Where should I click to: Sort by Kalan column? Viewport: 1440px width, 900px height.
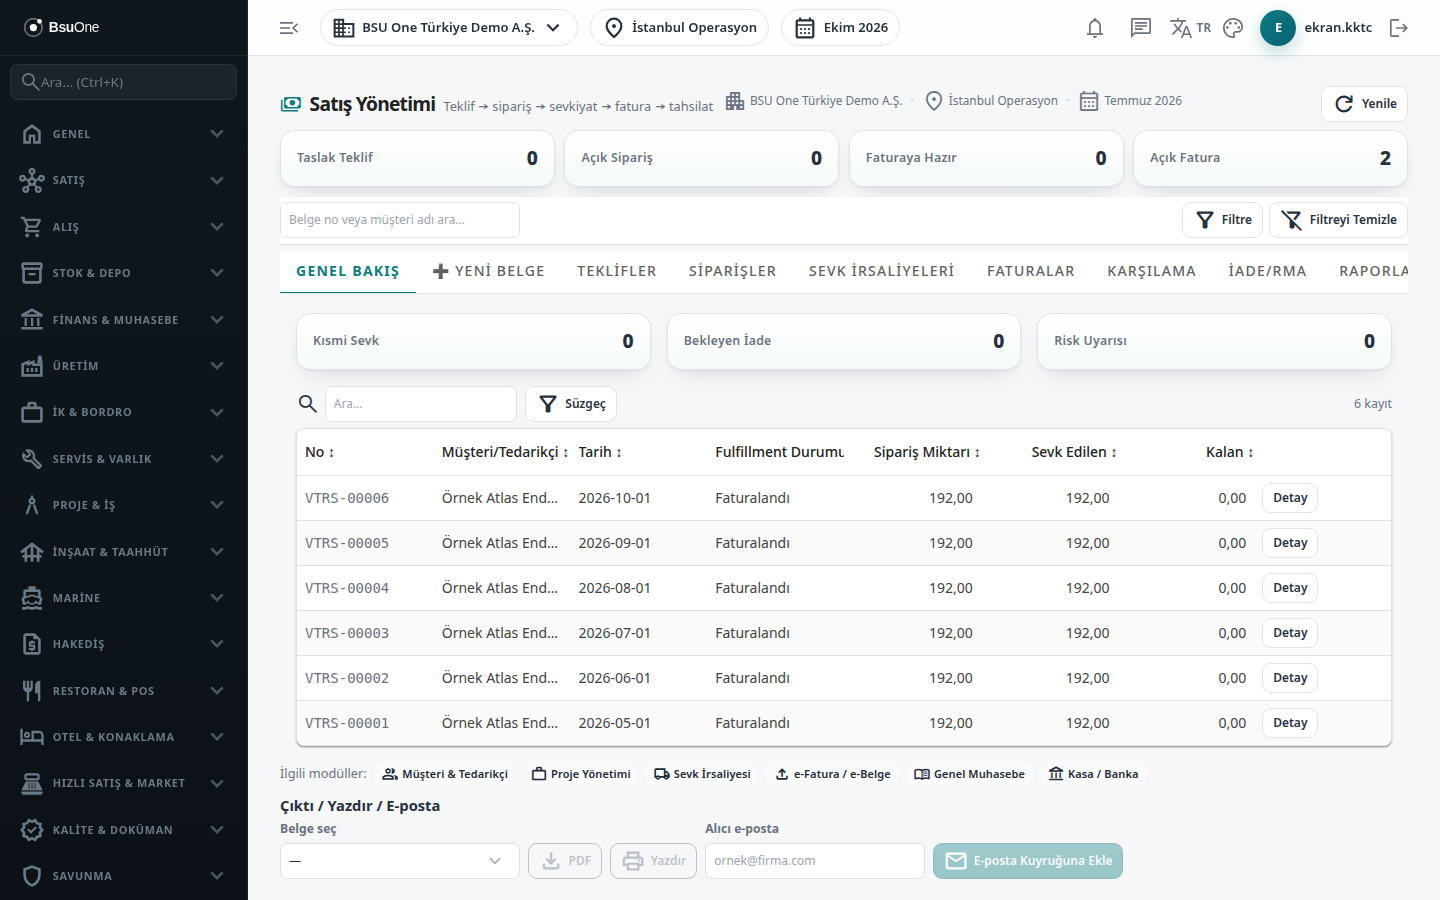coord(1230,452)
